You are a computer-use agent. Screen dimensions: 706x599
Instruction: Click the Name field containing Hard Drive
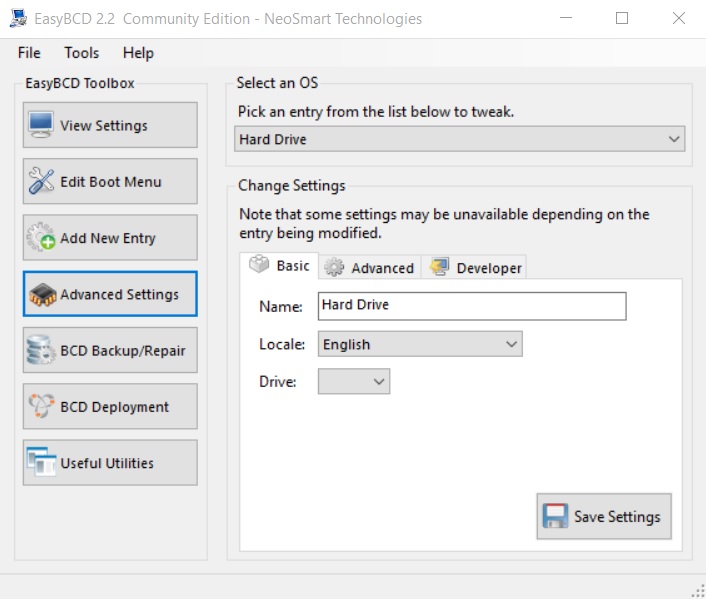472,306
